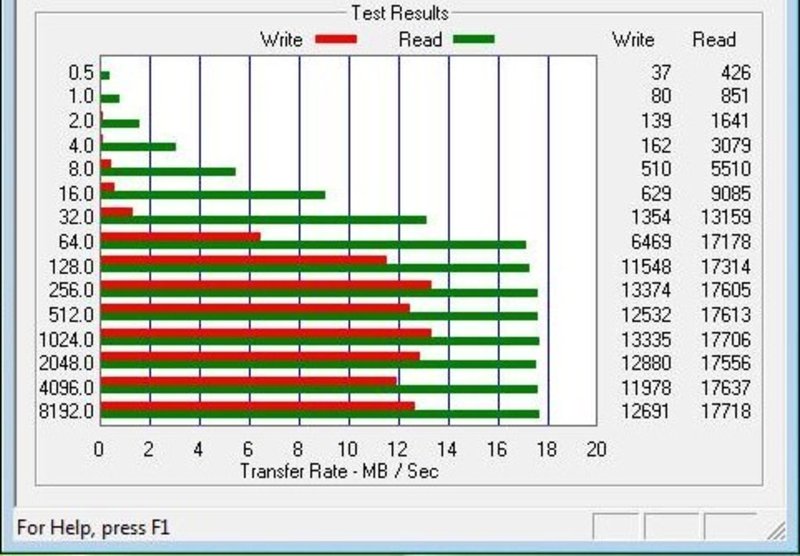Click the read value '1641'
The height and width of the screenshot is (556, 800).
coord(731,121)
